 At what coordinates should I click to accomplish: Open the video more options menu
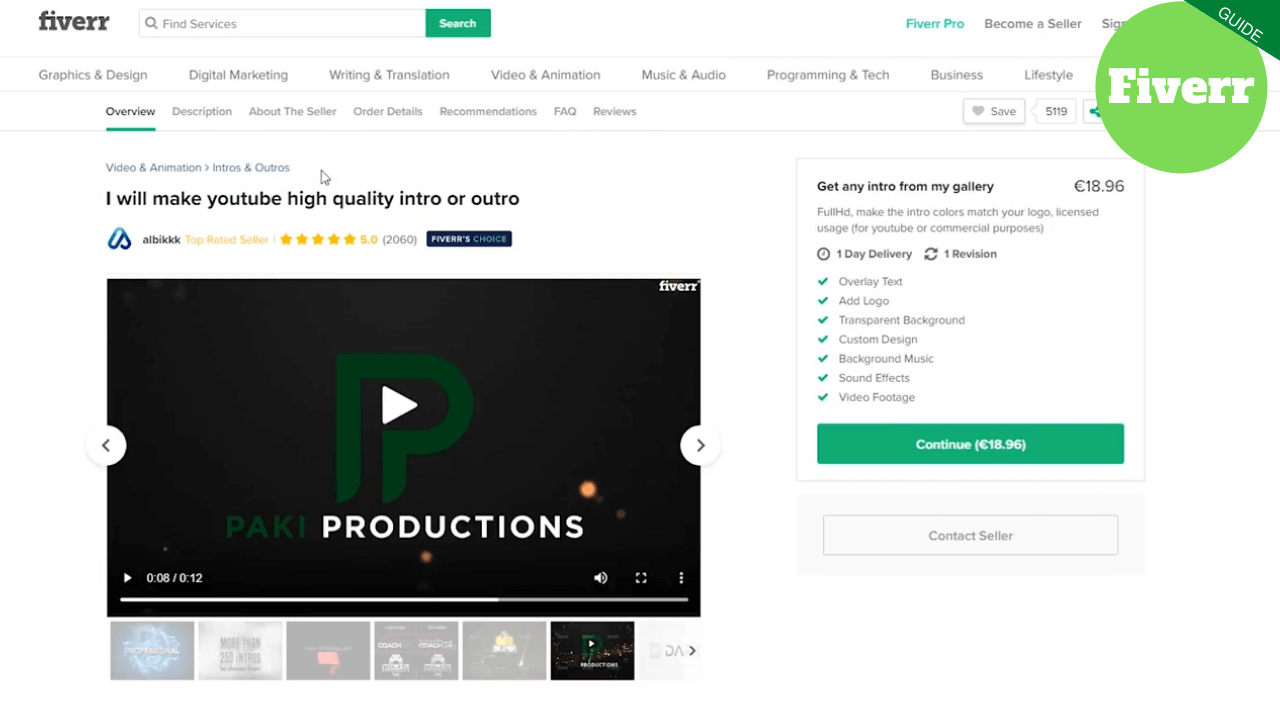681,578
